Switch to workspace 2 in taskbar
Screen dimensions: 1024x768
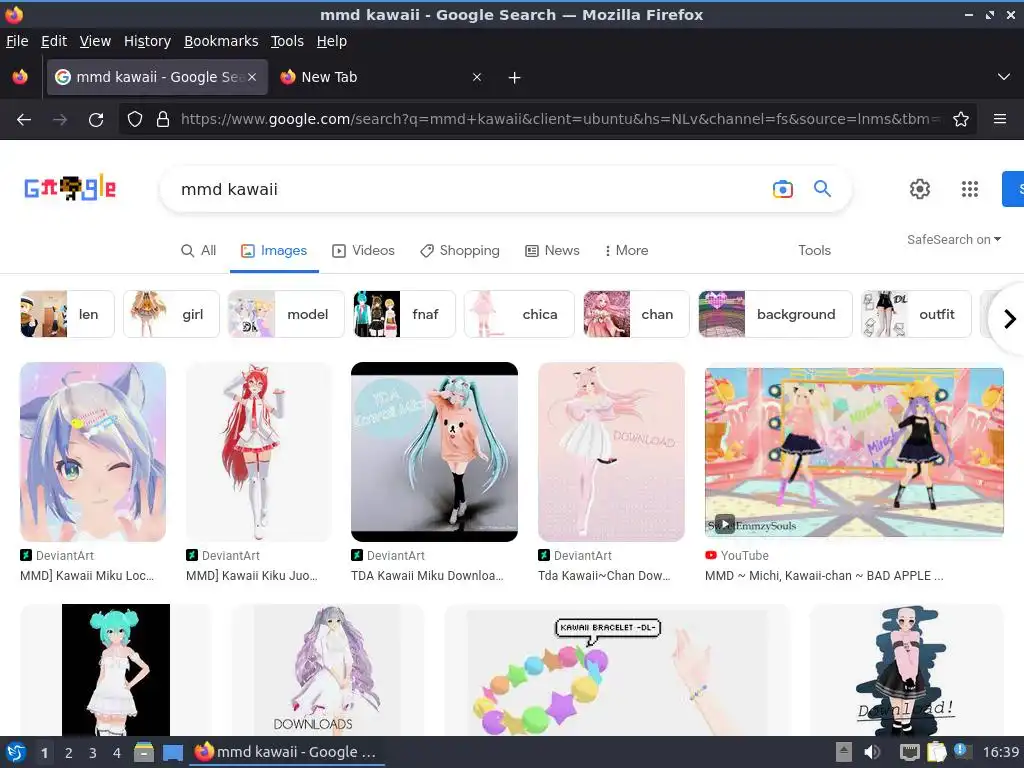pyautogui.click(x=69, y=753)
